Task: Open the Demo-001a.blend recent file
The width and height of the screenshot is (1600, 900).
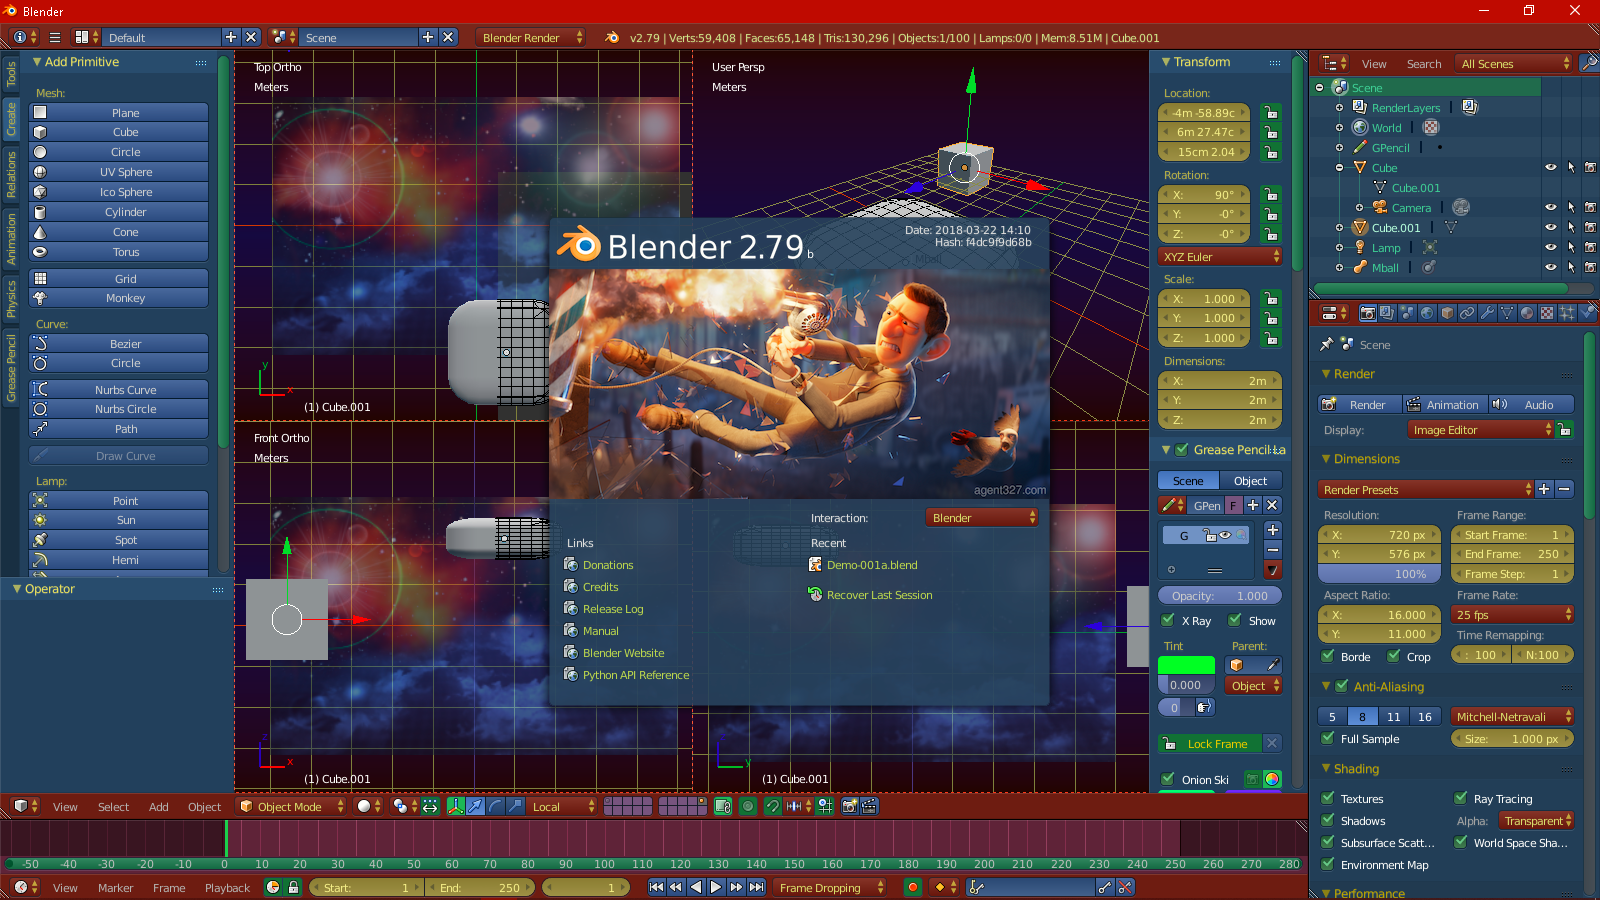Action: [872, 565]
